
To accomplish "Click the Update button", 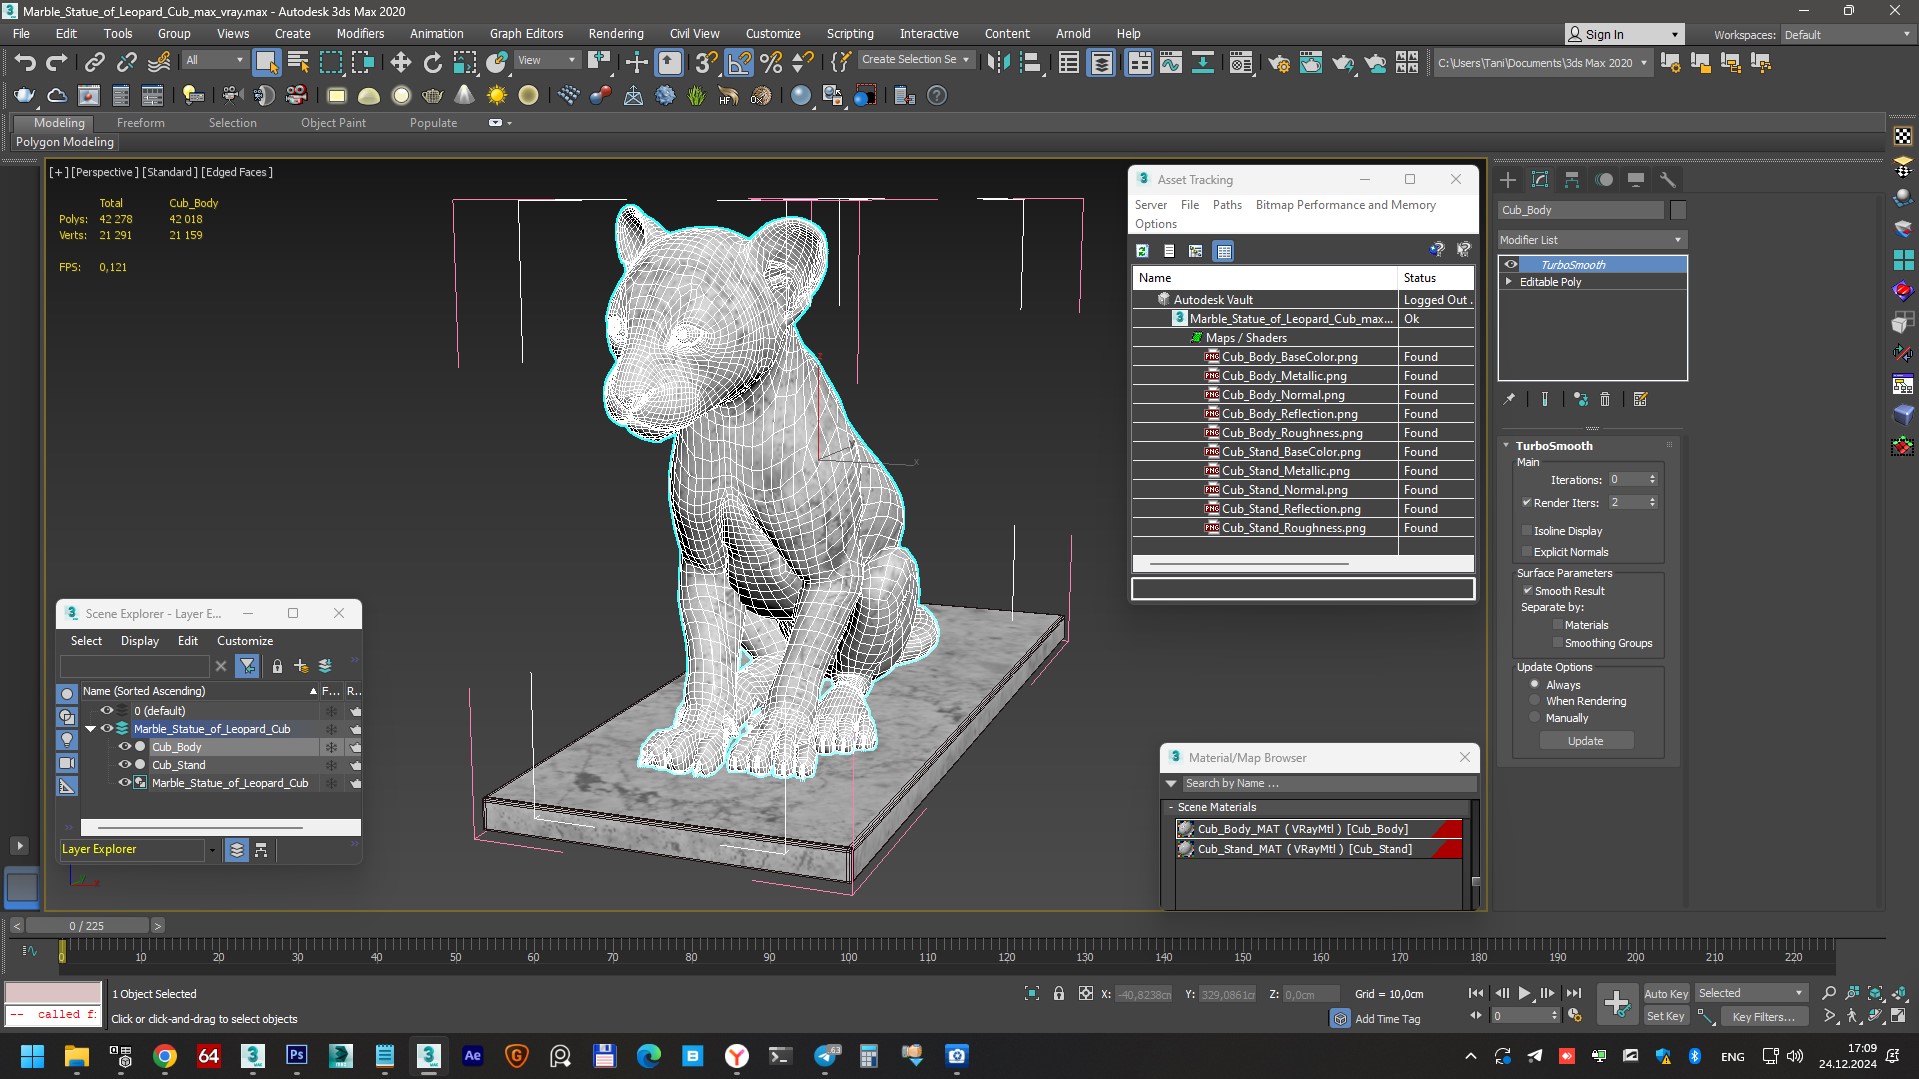I will click(x=1585, y=741).
